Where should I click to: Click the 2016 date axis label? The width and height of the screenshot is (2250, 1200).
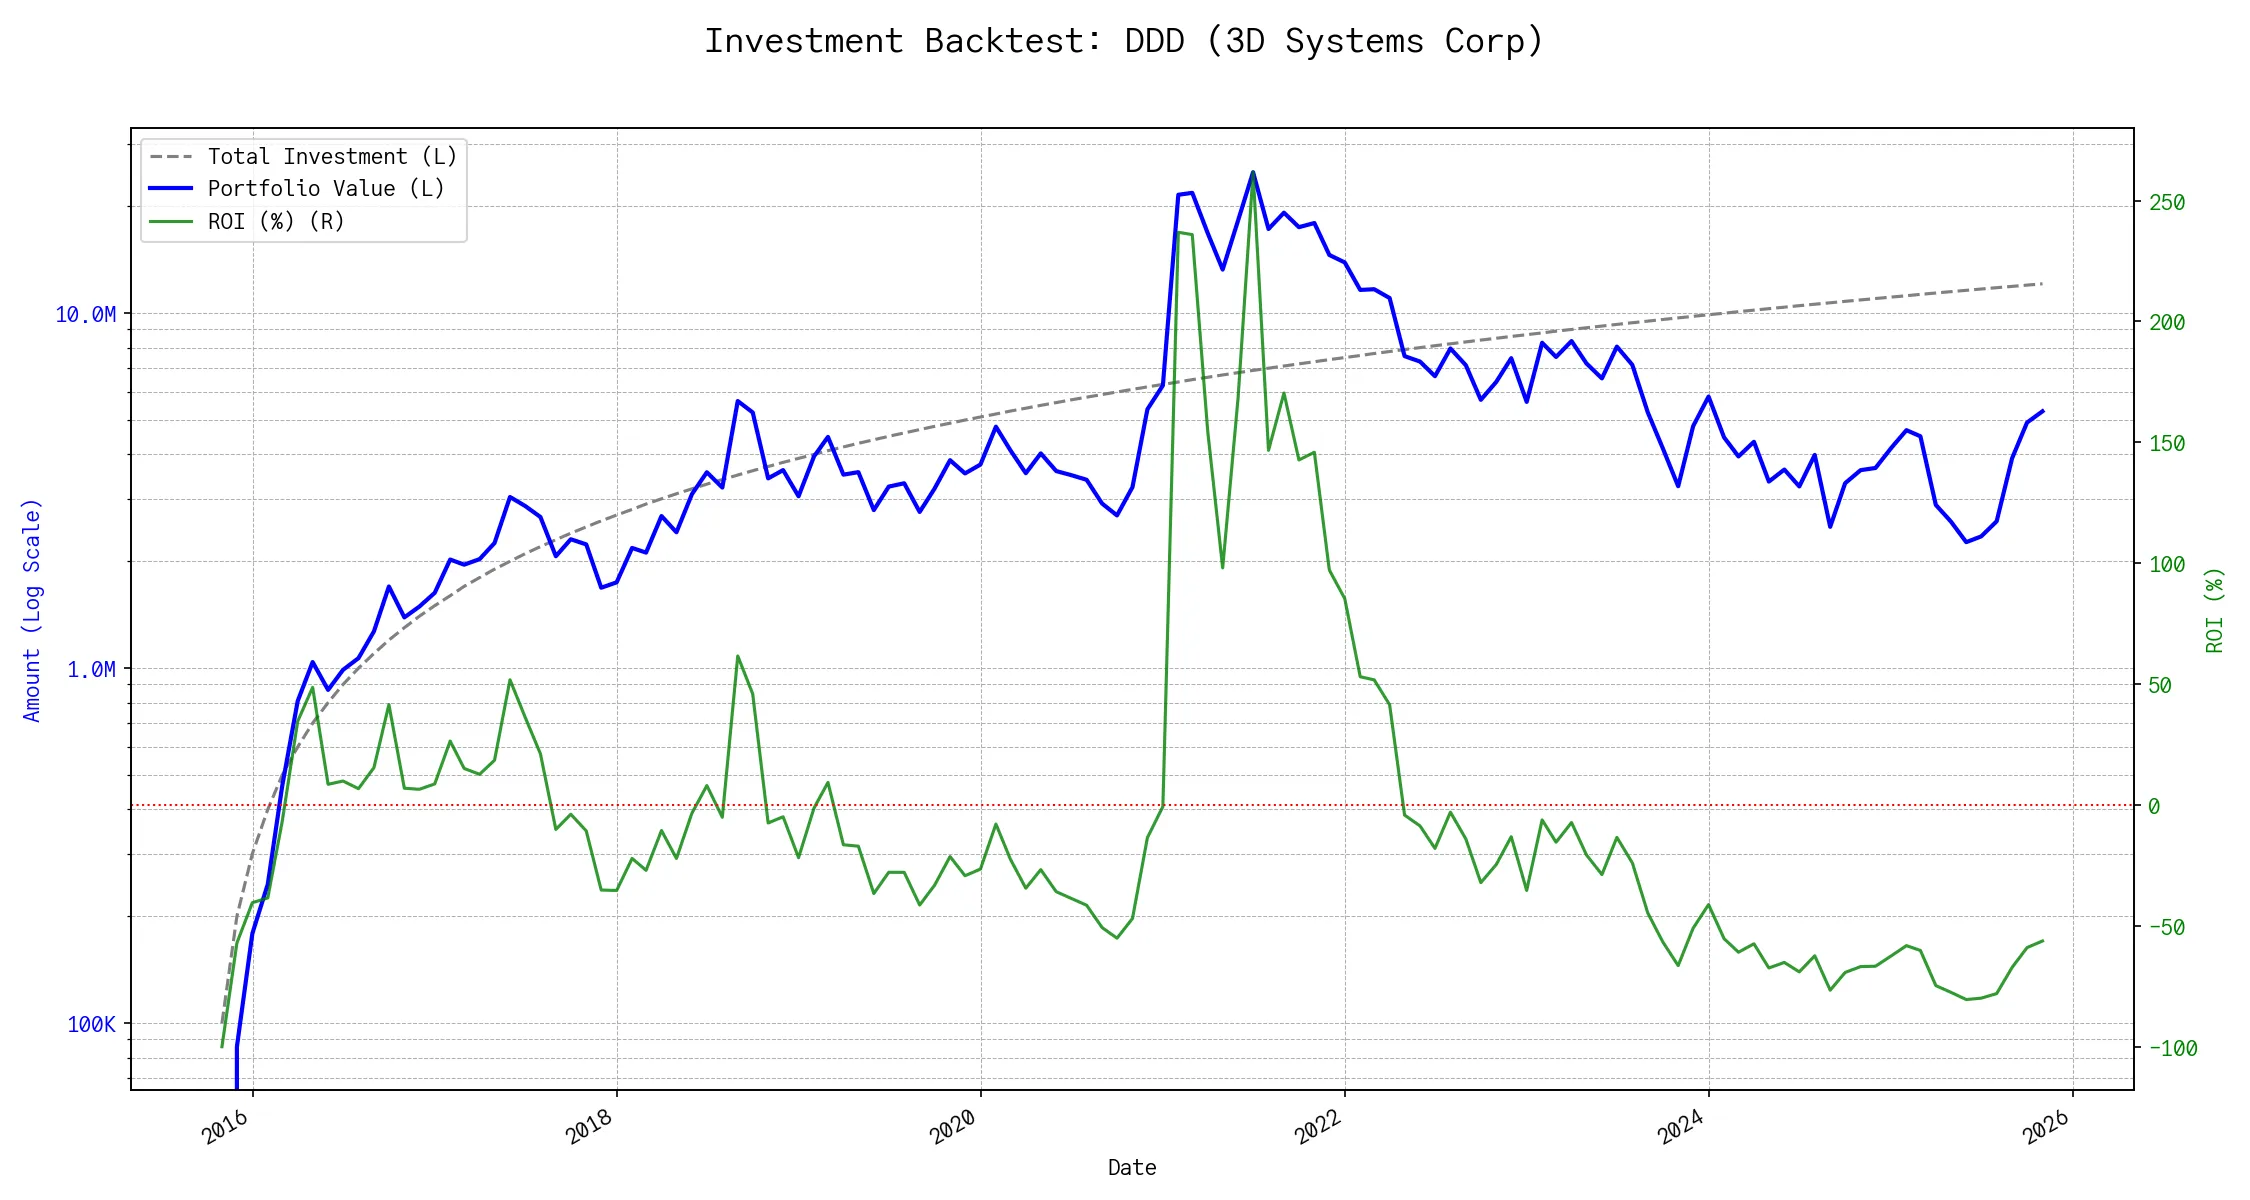[226, 1127]
